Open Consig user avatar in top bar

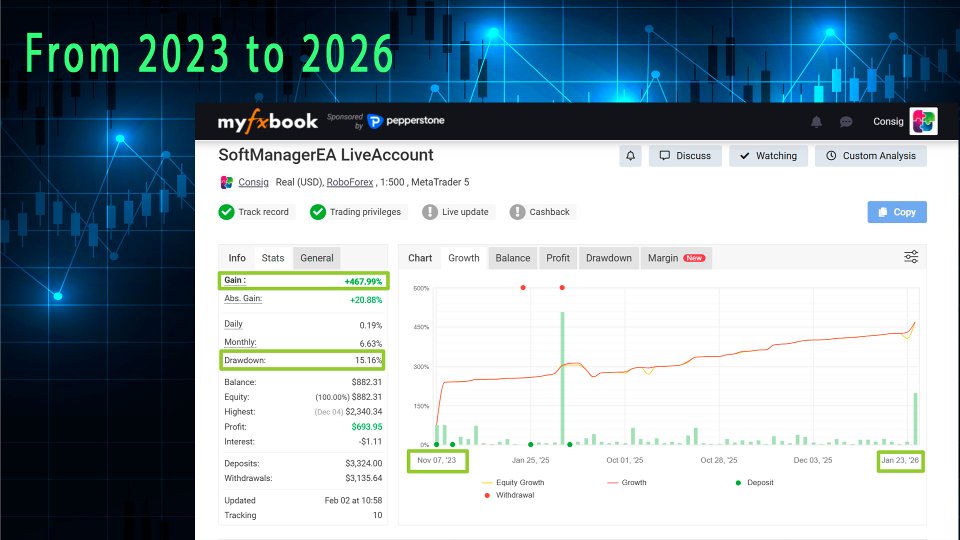pos(923,121)
